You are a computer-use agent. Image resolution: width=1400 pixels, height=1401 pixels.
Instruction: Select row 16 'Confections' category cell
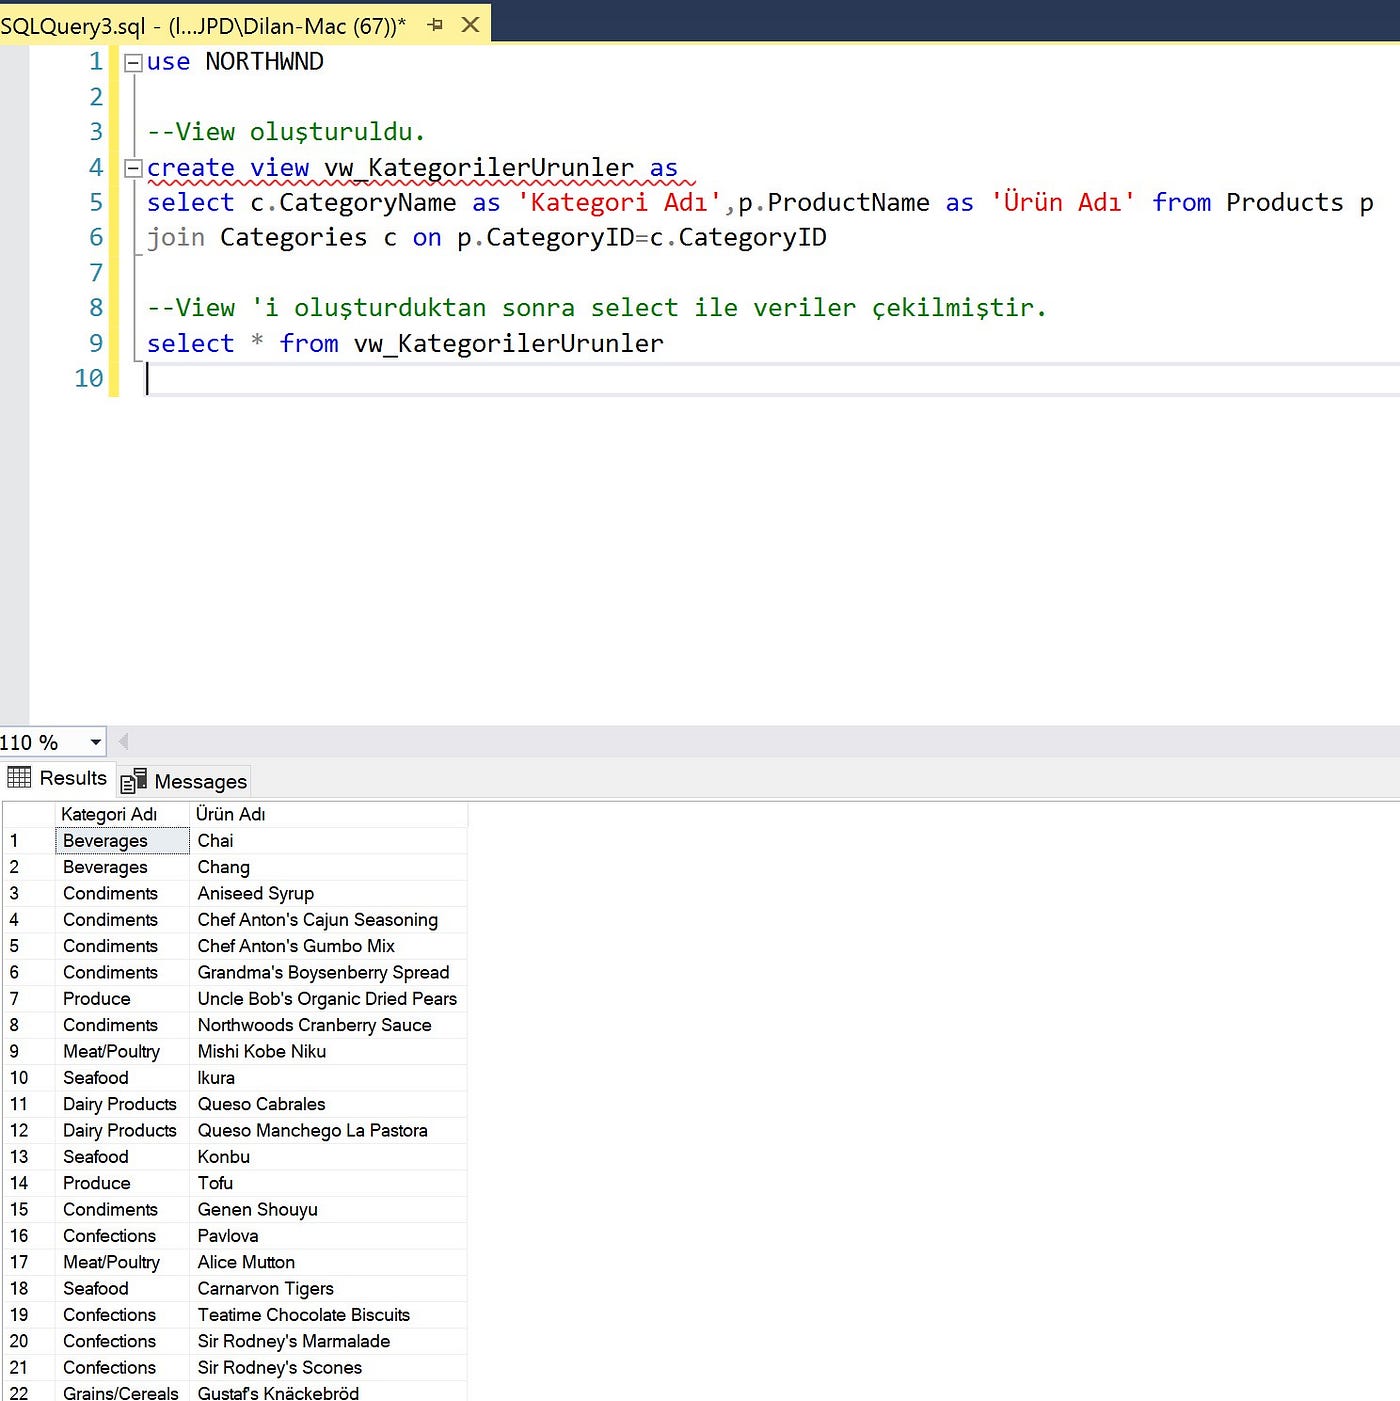pos(122,1236)
